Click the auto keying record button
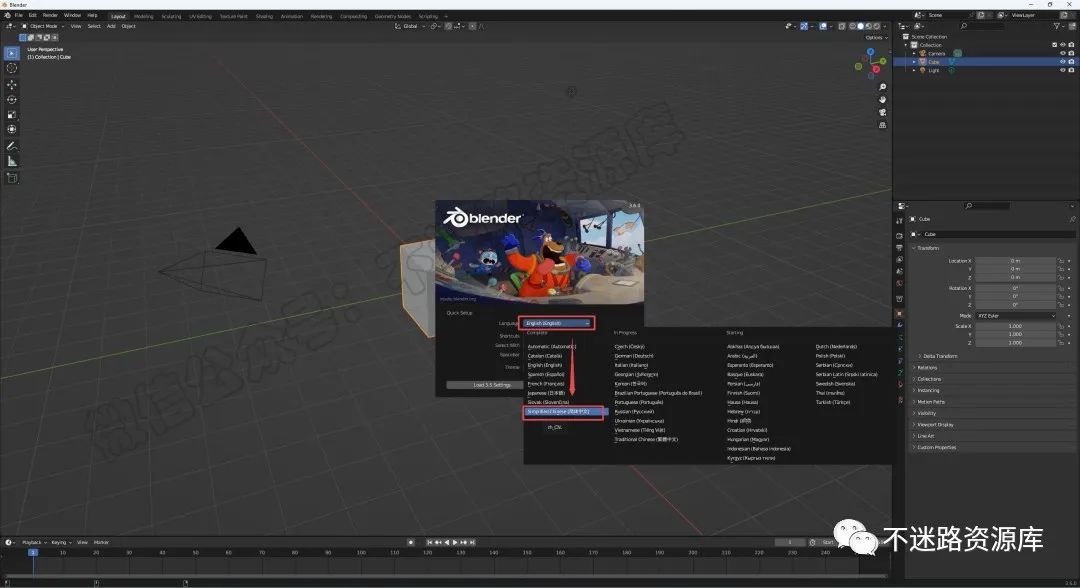This screenshot has height=588, width=1080. tap(411, 543)
